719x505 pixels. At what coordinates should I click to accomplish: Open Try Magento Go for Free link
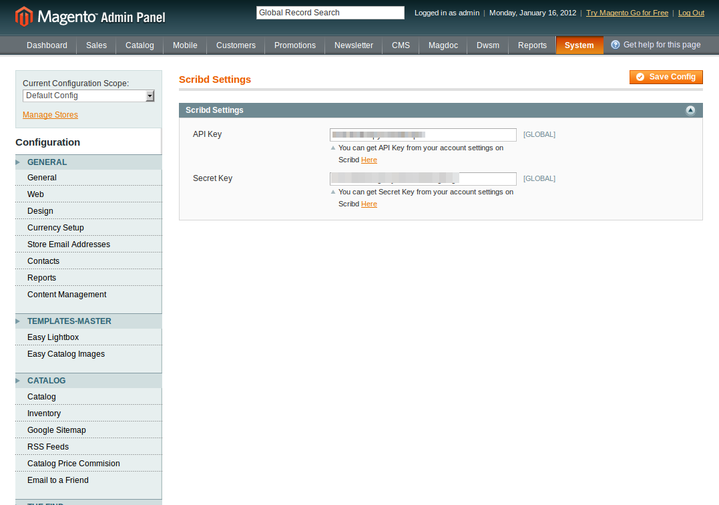click(x=628, y=13)
